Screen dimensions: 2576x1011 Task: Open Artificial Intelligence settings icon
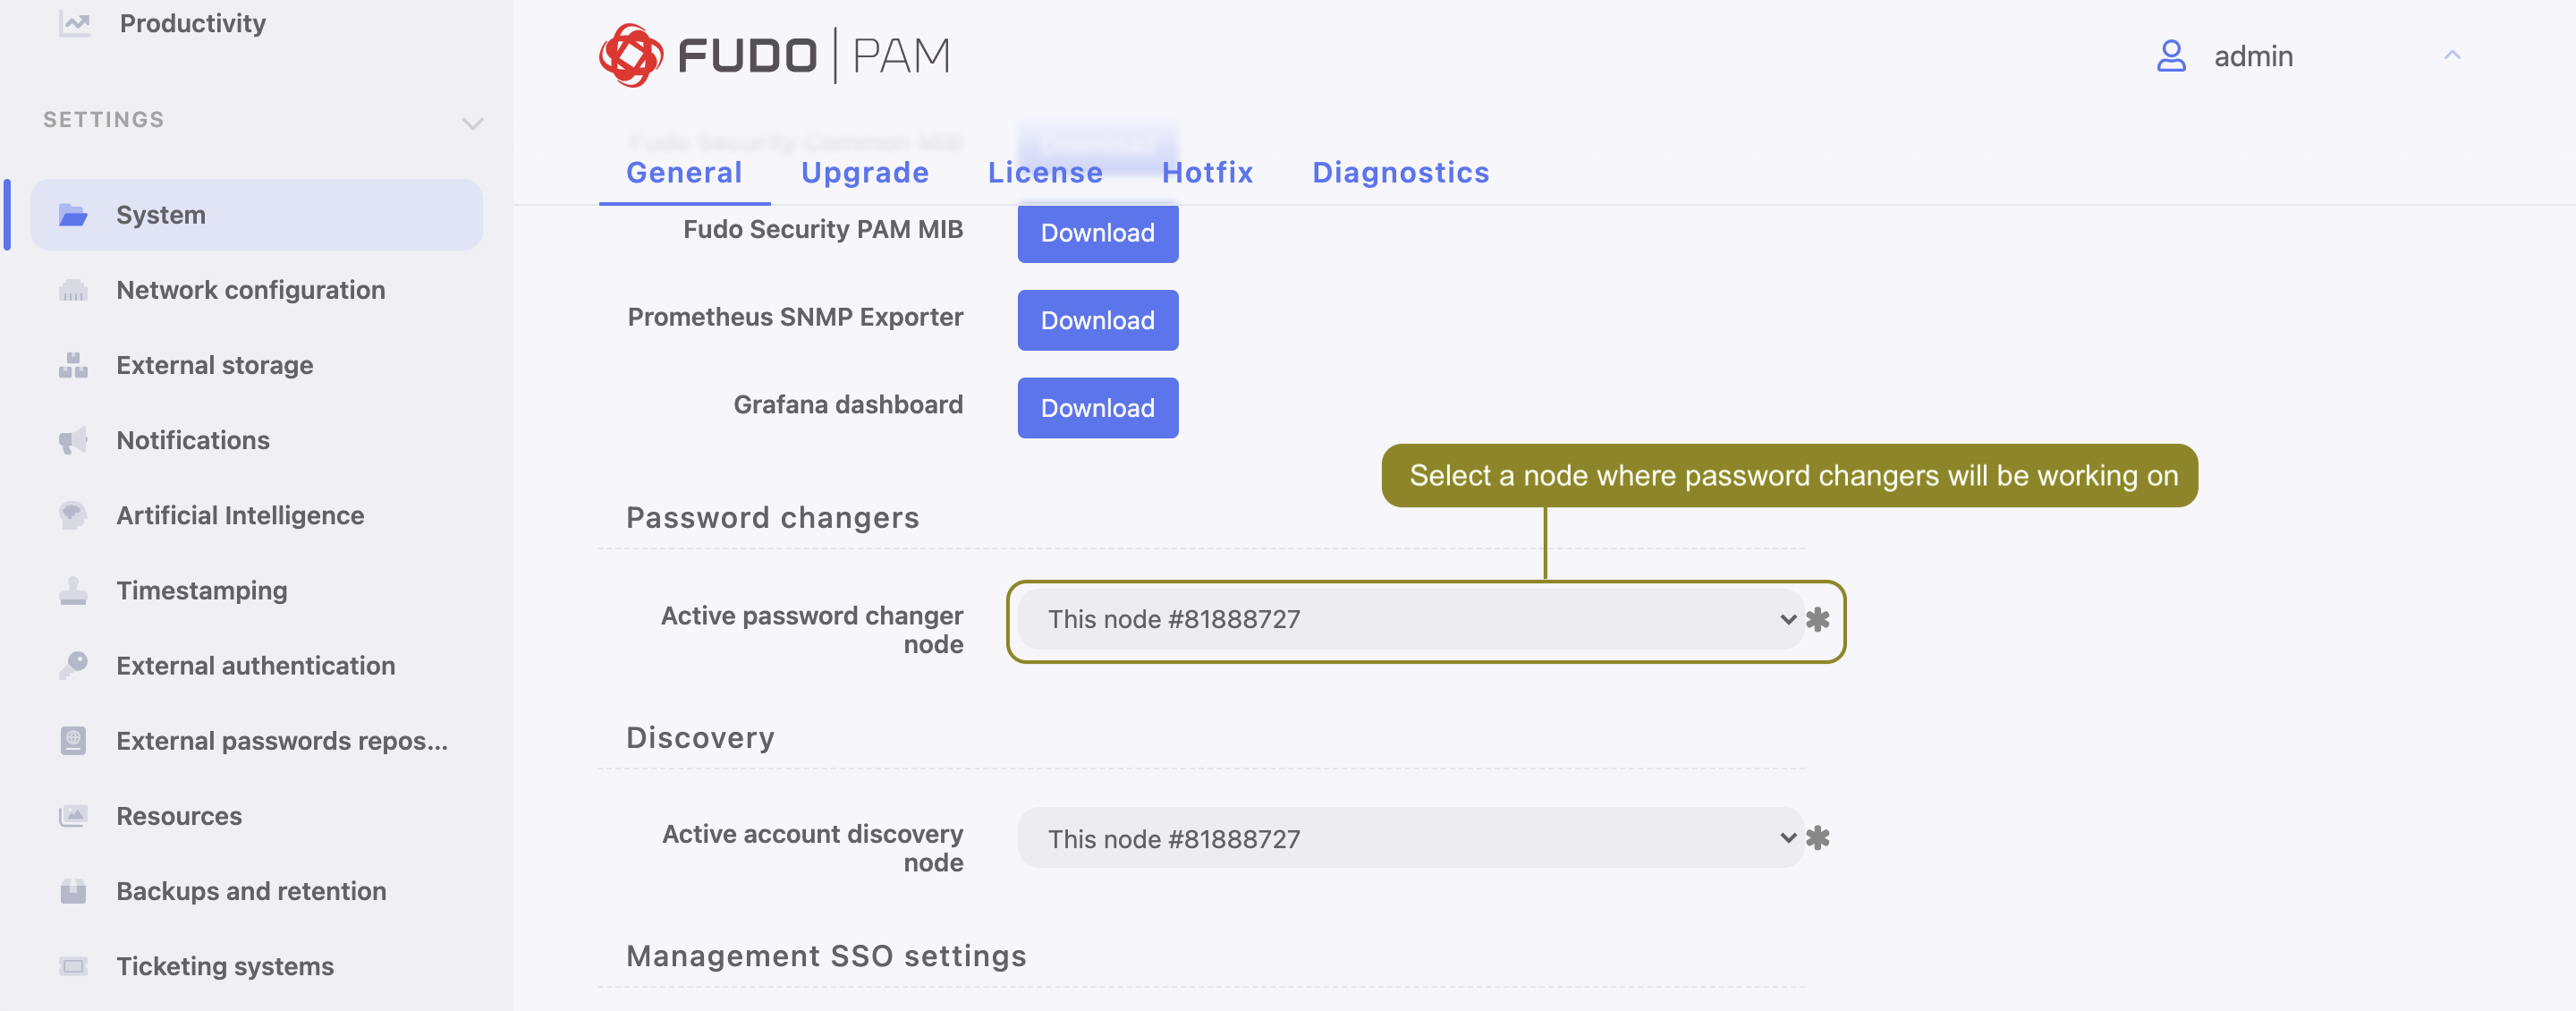tap(72, 515)
